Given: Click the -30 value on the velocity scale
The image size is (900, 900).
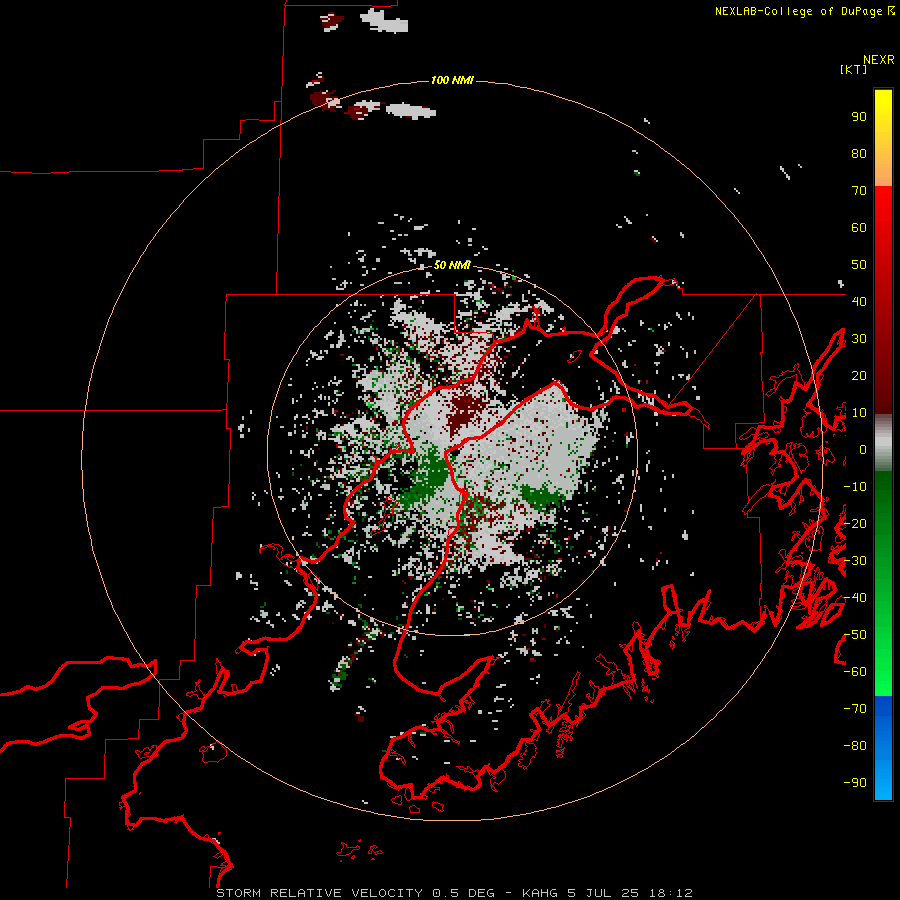Looking at the screenshot, I should click(x=855, y=561).
